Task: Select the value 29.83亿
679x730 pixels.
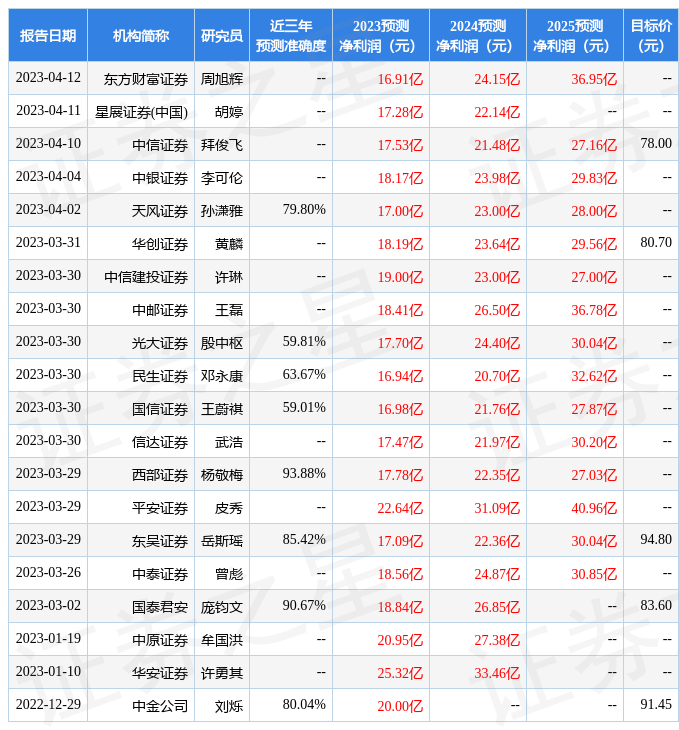Action: [x=594, y=178]
